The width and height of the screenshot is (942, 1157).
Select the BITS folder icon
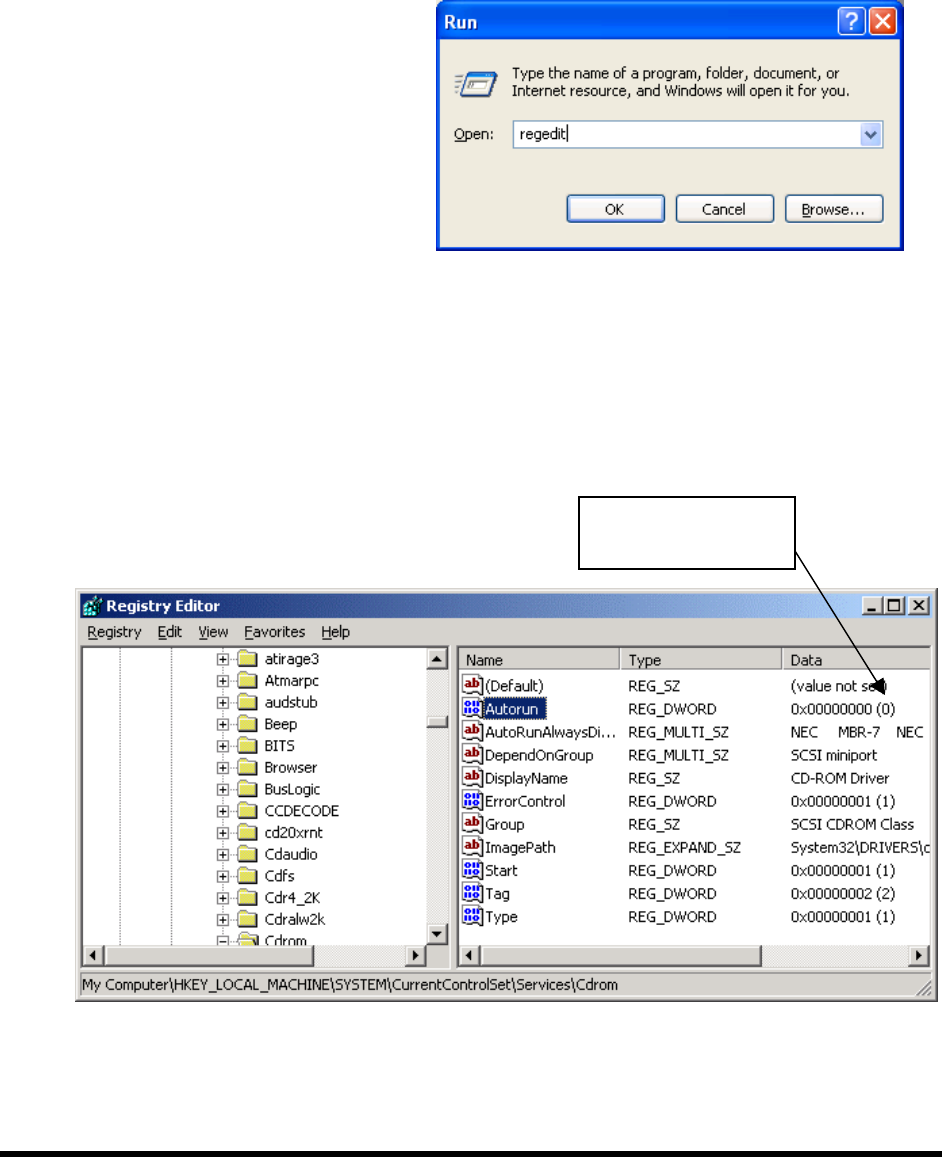[x=248, y=745]
